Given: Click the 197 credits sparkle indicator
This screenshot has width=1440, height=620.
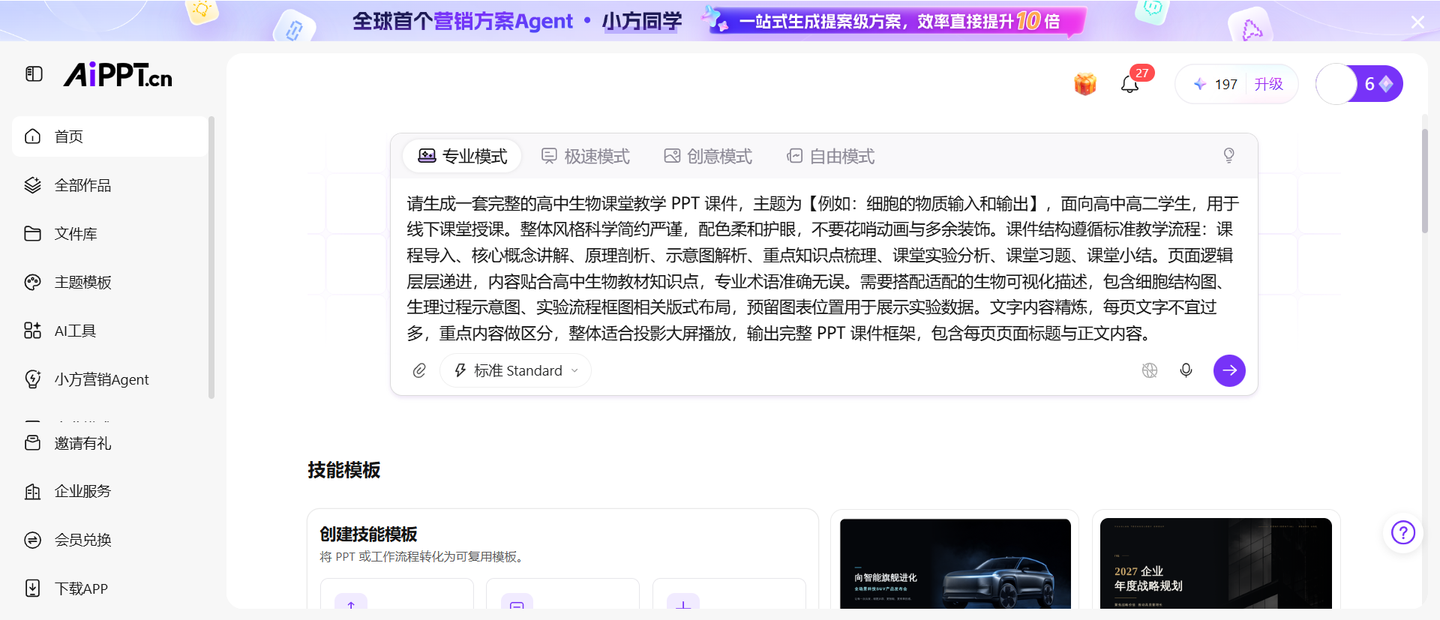Looking at the screenshot, I should (x=1215, y=84).
